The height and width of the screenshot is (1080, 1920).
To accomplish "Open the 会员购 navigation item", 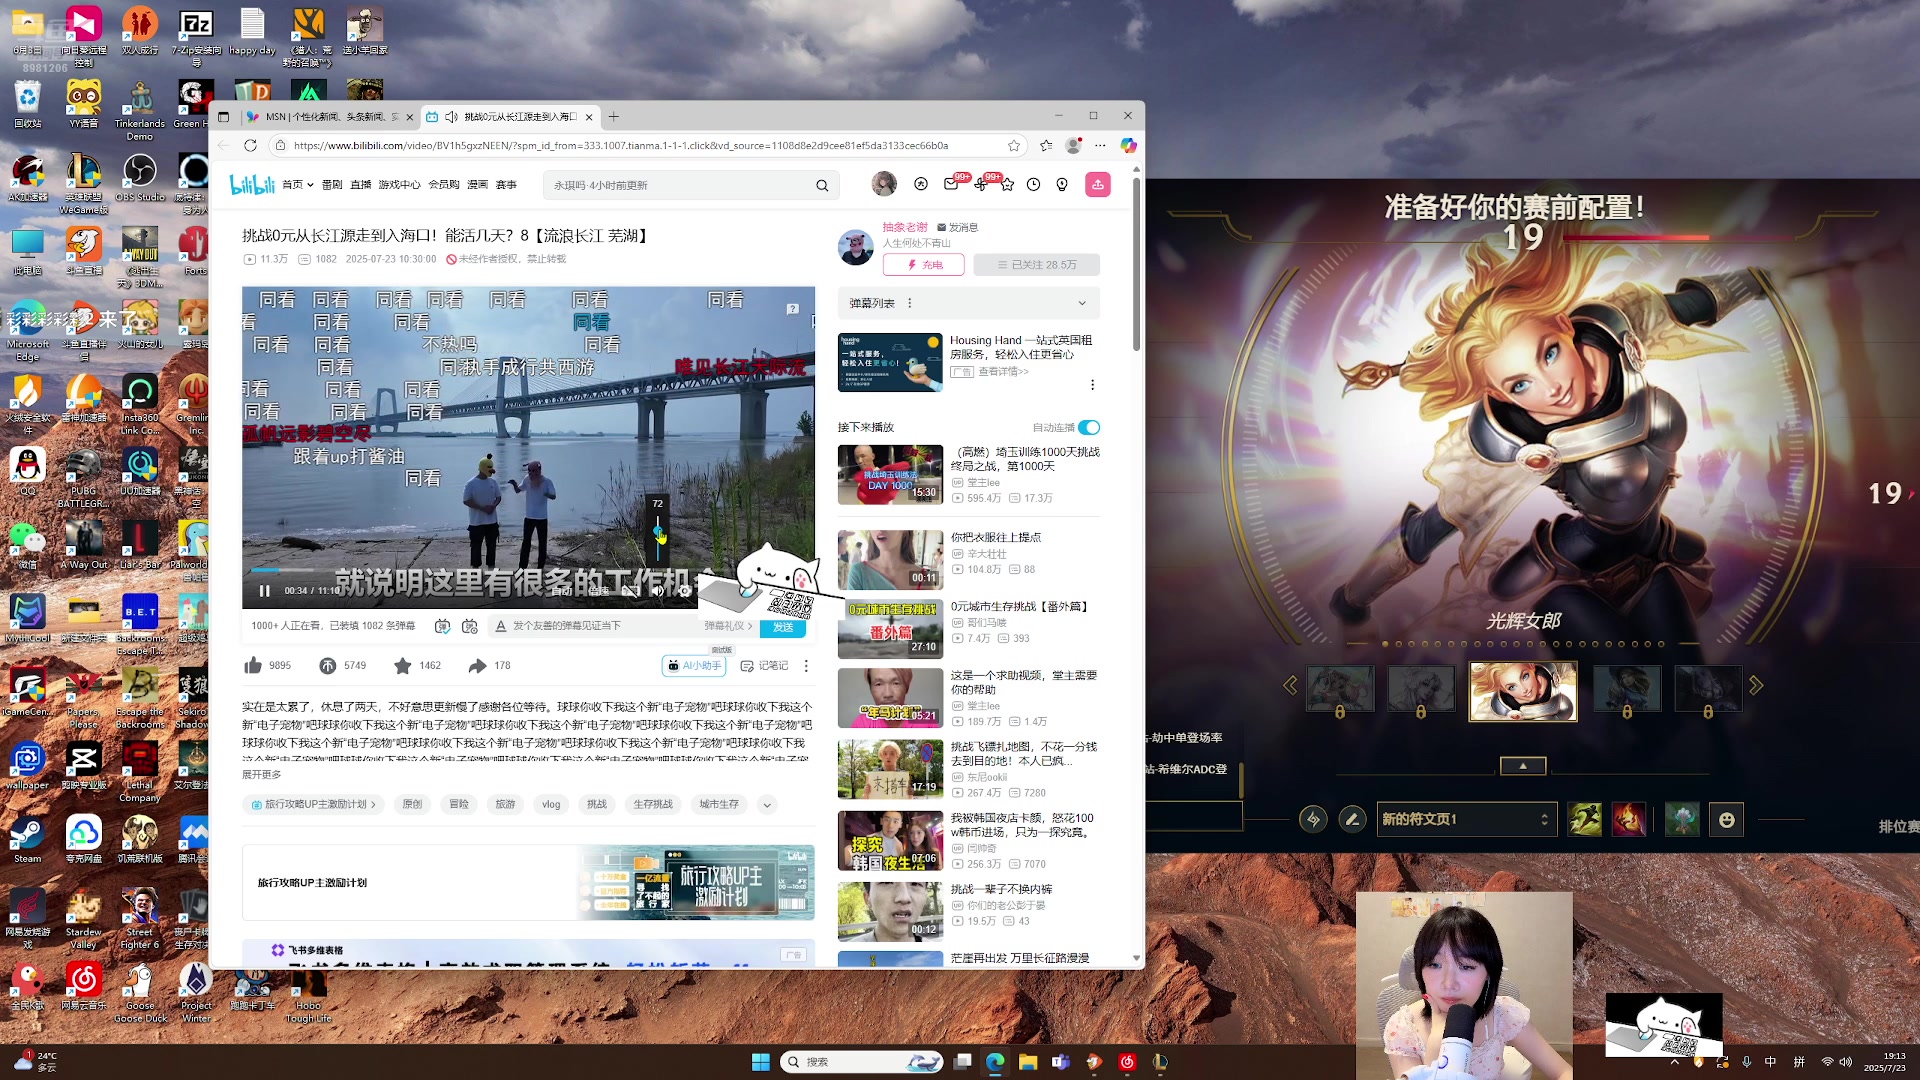I will [x=444, y=185].
